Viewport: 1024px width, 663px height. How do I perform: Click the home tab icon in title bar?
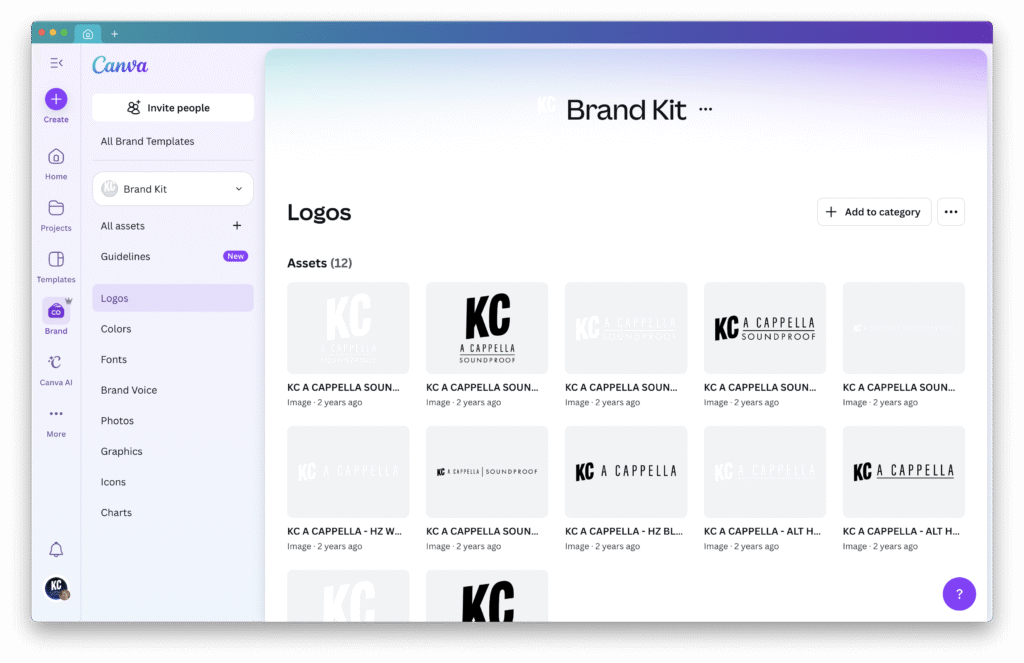(x=88, y=34)
